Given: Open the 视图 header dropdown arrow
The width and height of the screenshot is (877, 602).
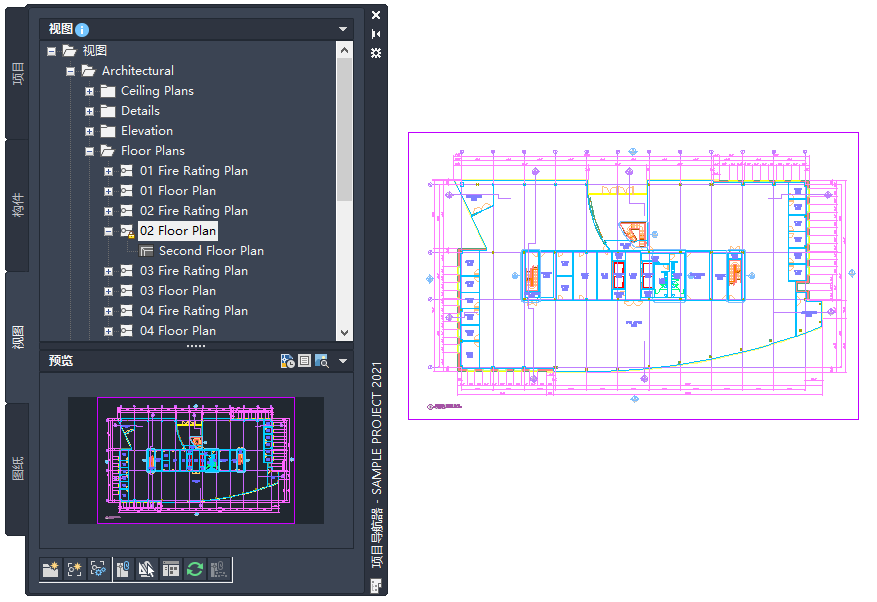Looking at the screenshot, I should pyautogui.click(x=343, y=29).
